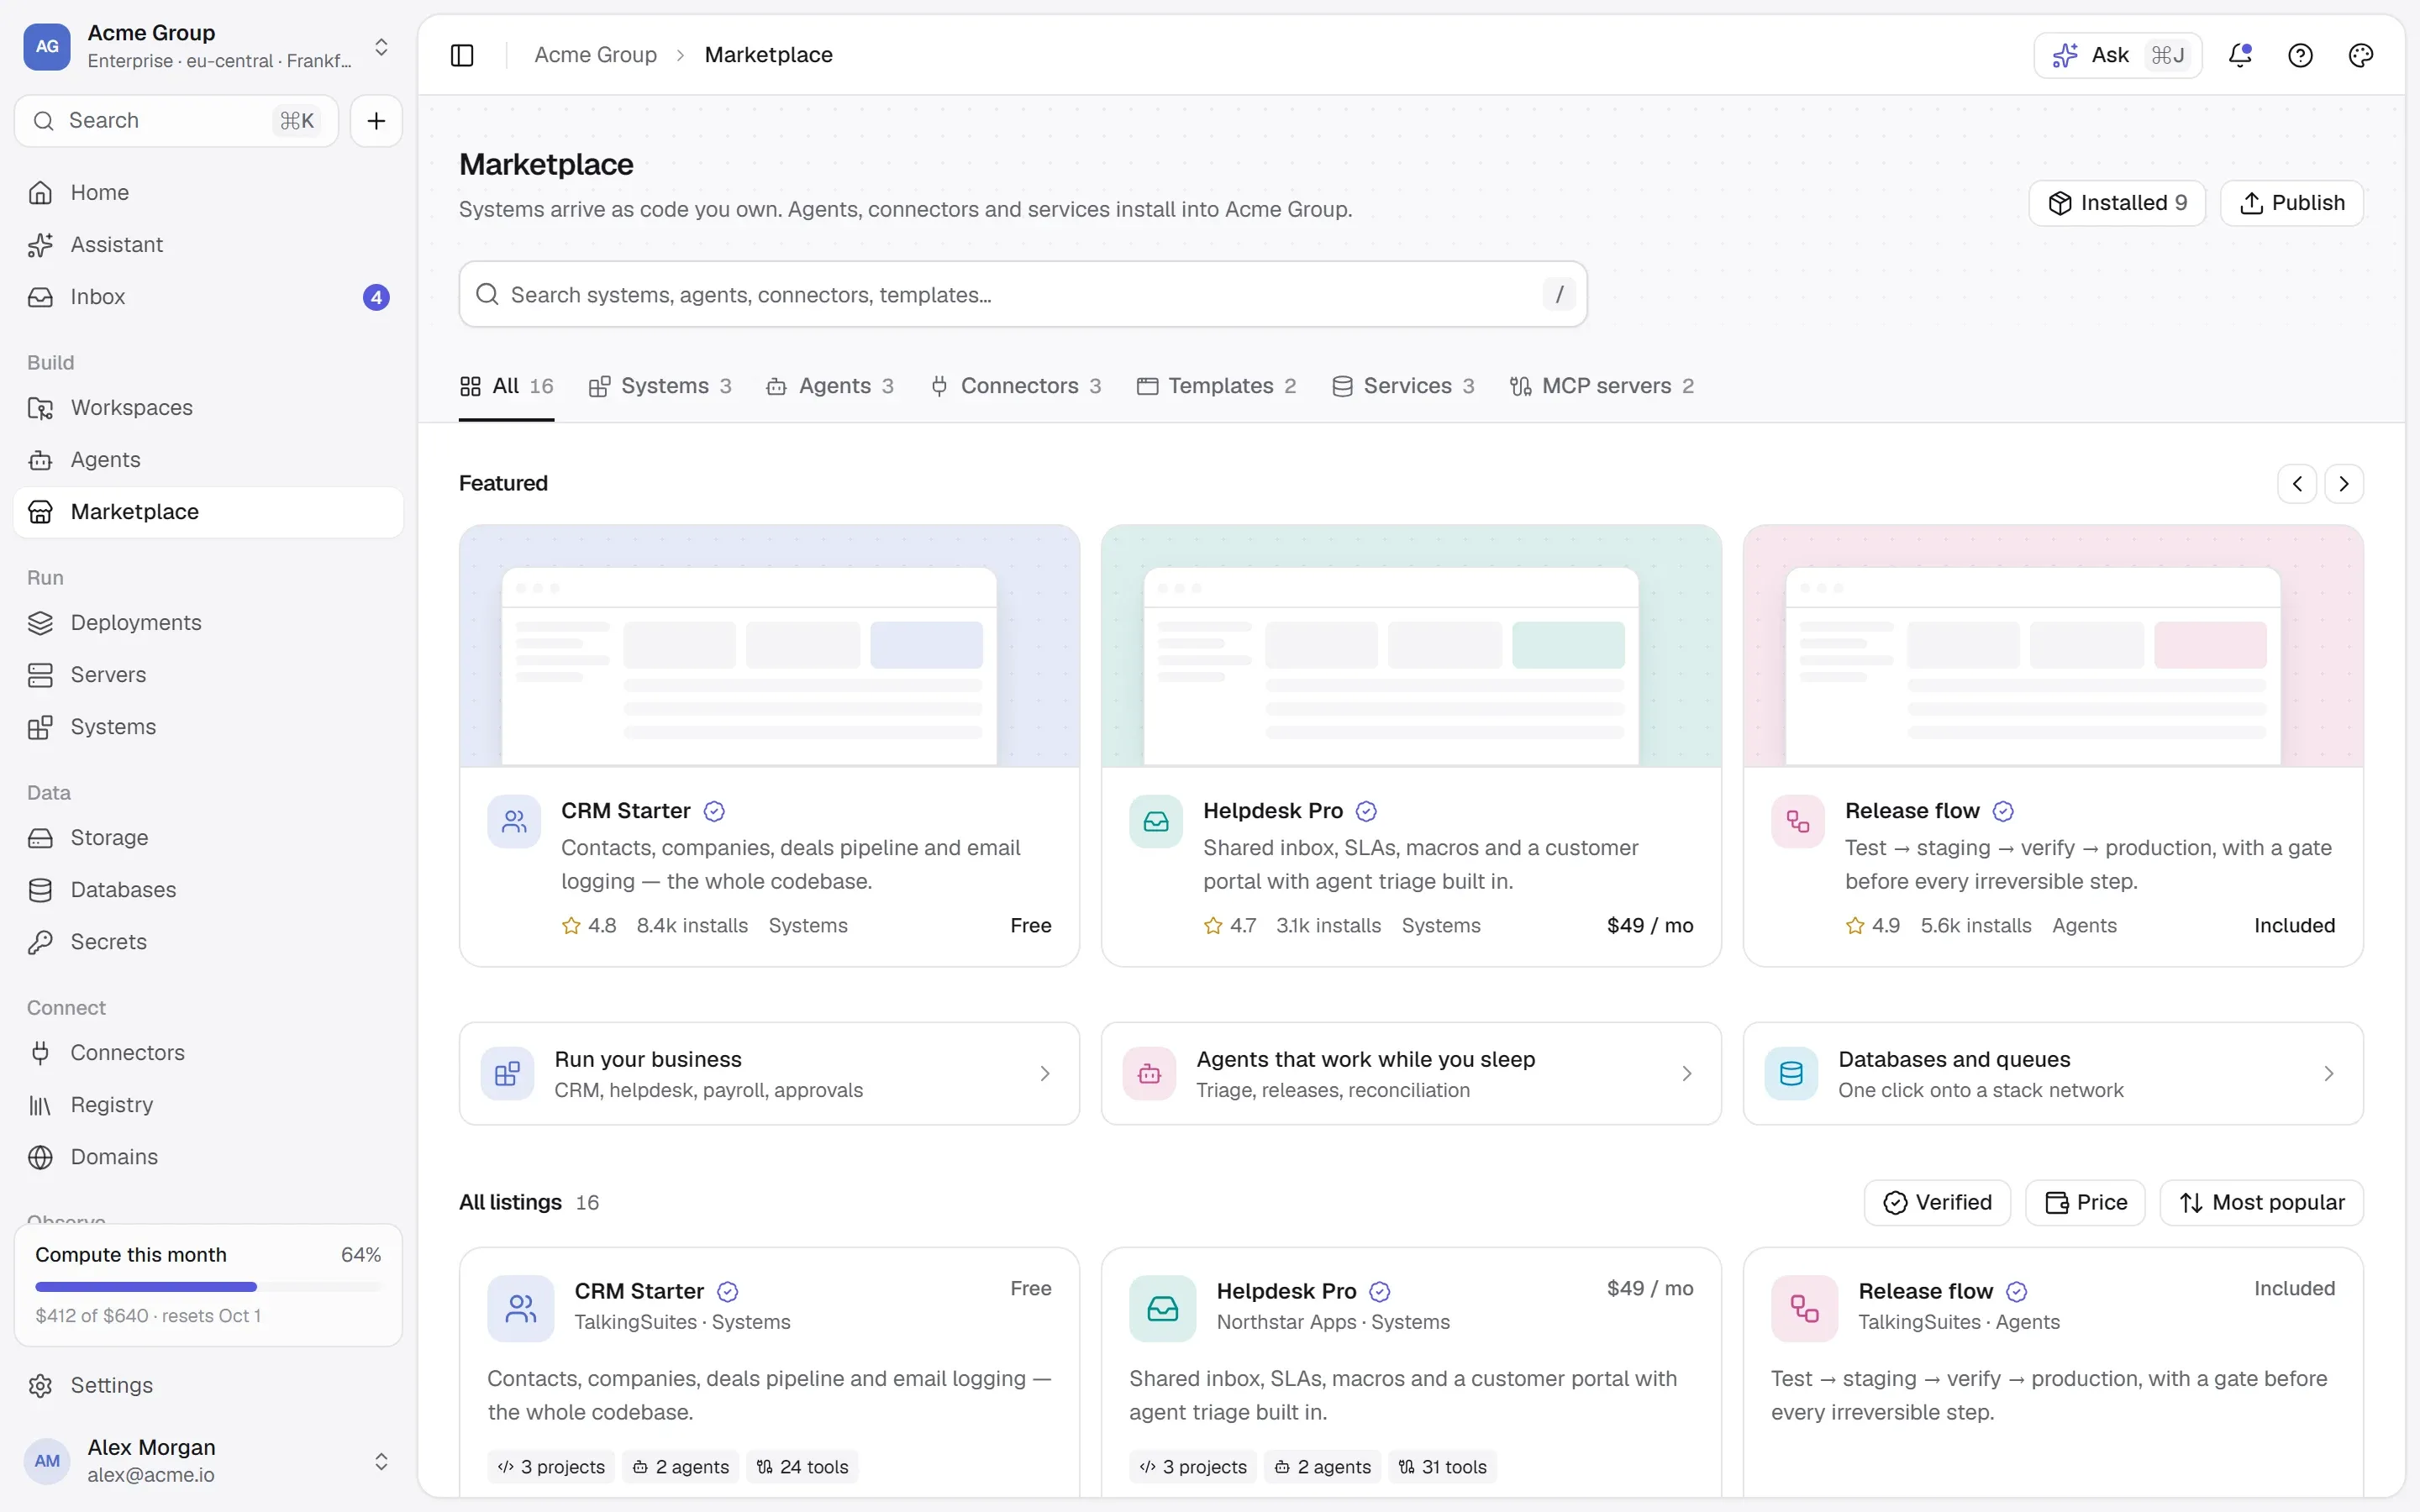2420x1512 pixels.
Task: Click the Ask button
Action: click(2117, 55)
